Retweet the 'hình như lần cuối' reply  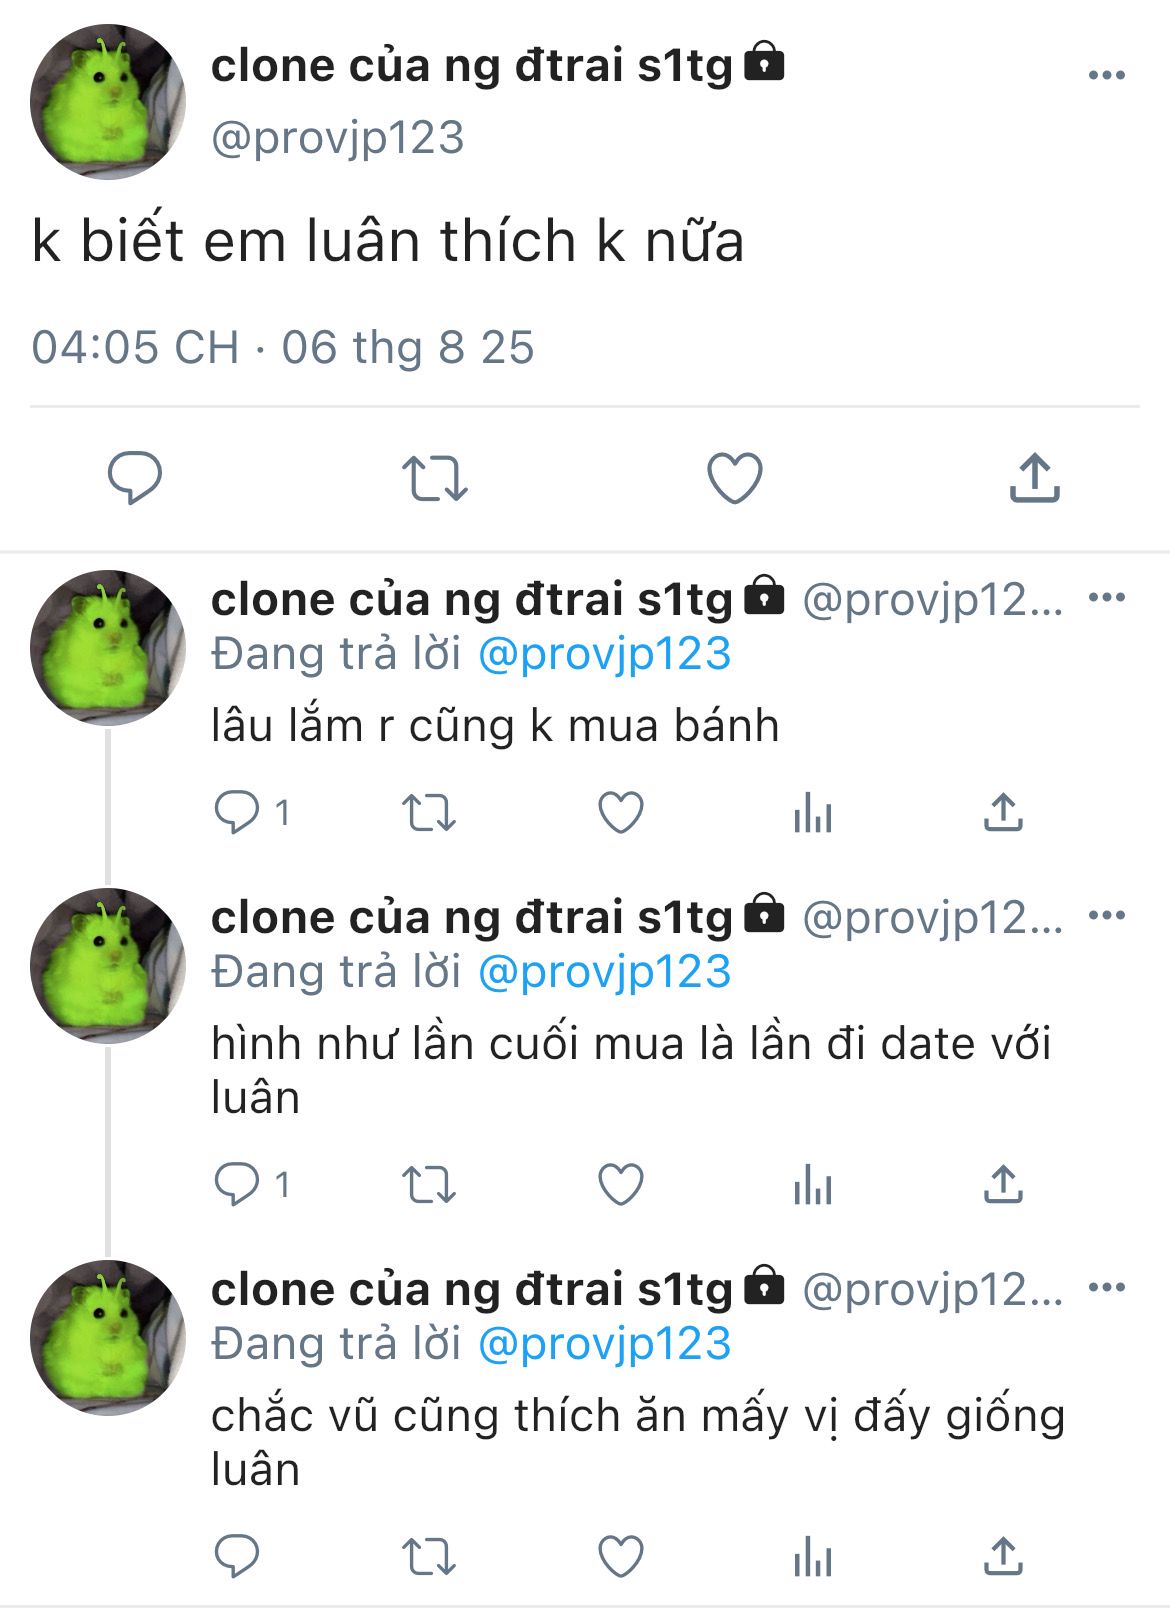point(429,1185)
